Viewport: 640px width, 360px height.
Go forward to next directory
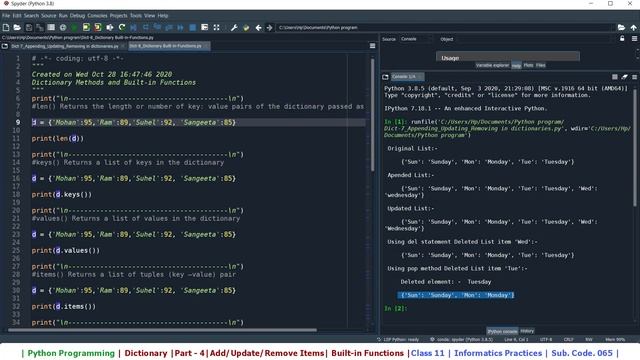[269, 27]
